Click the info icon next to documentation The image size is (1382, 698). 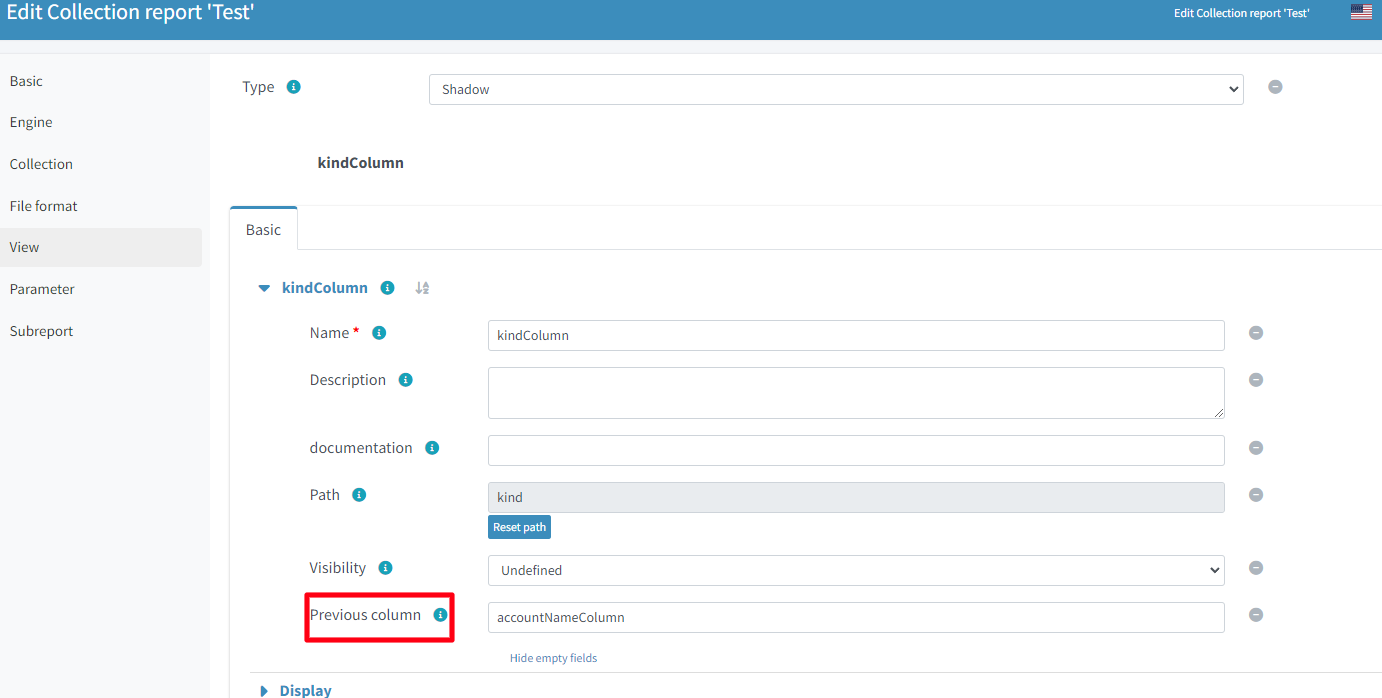[432, 448]
